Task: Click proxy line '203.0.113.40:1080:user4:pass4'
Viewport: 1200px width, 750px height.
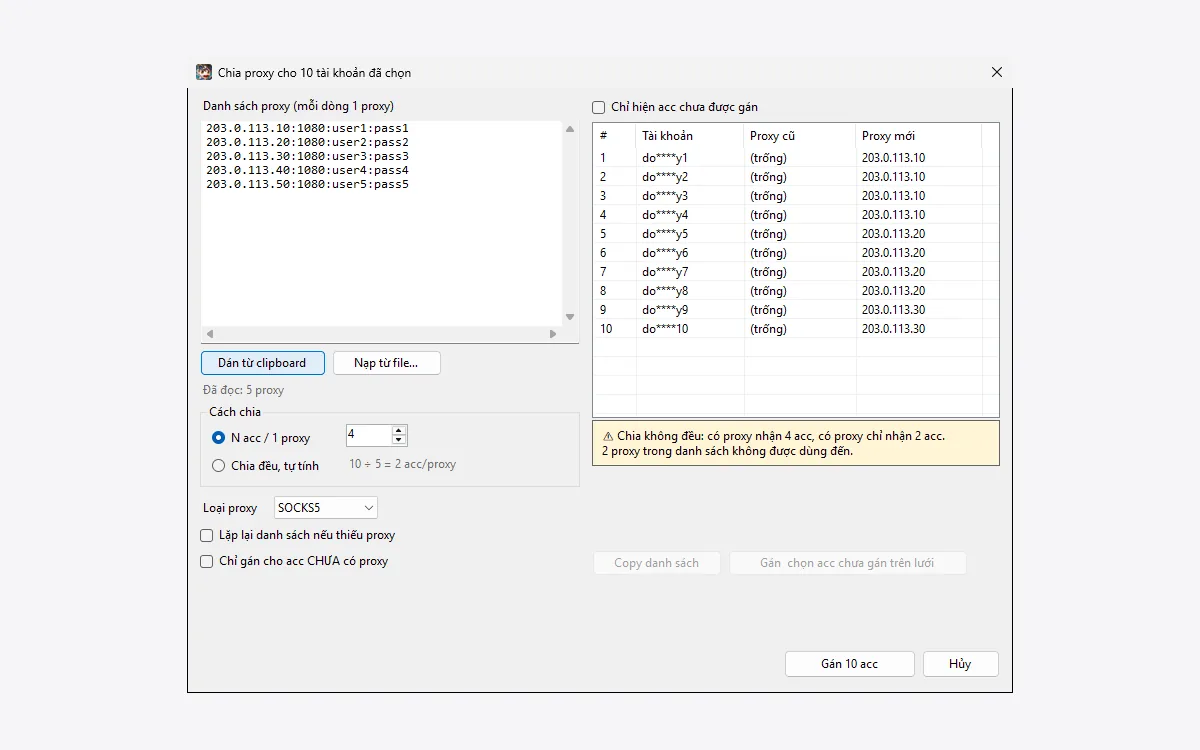Action: [307, 171]
